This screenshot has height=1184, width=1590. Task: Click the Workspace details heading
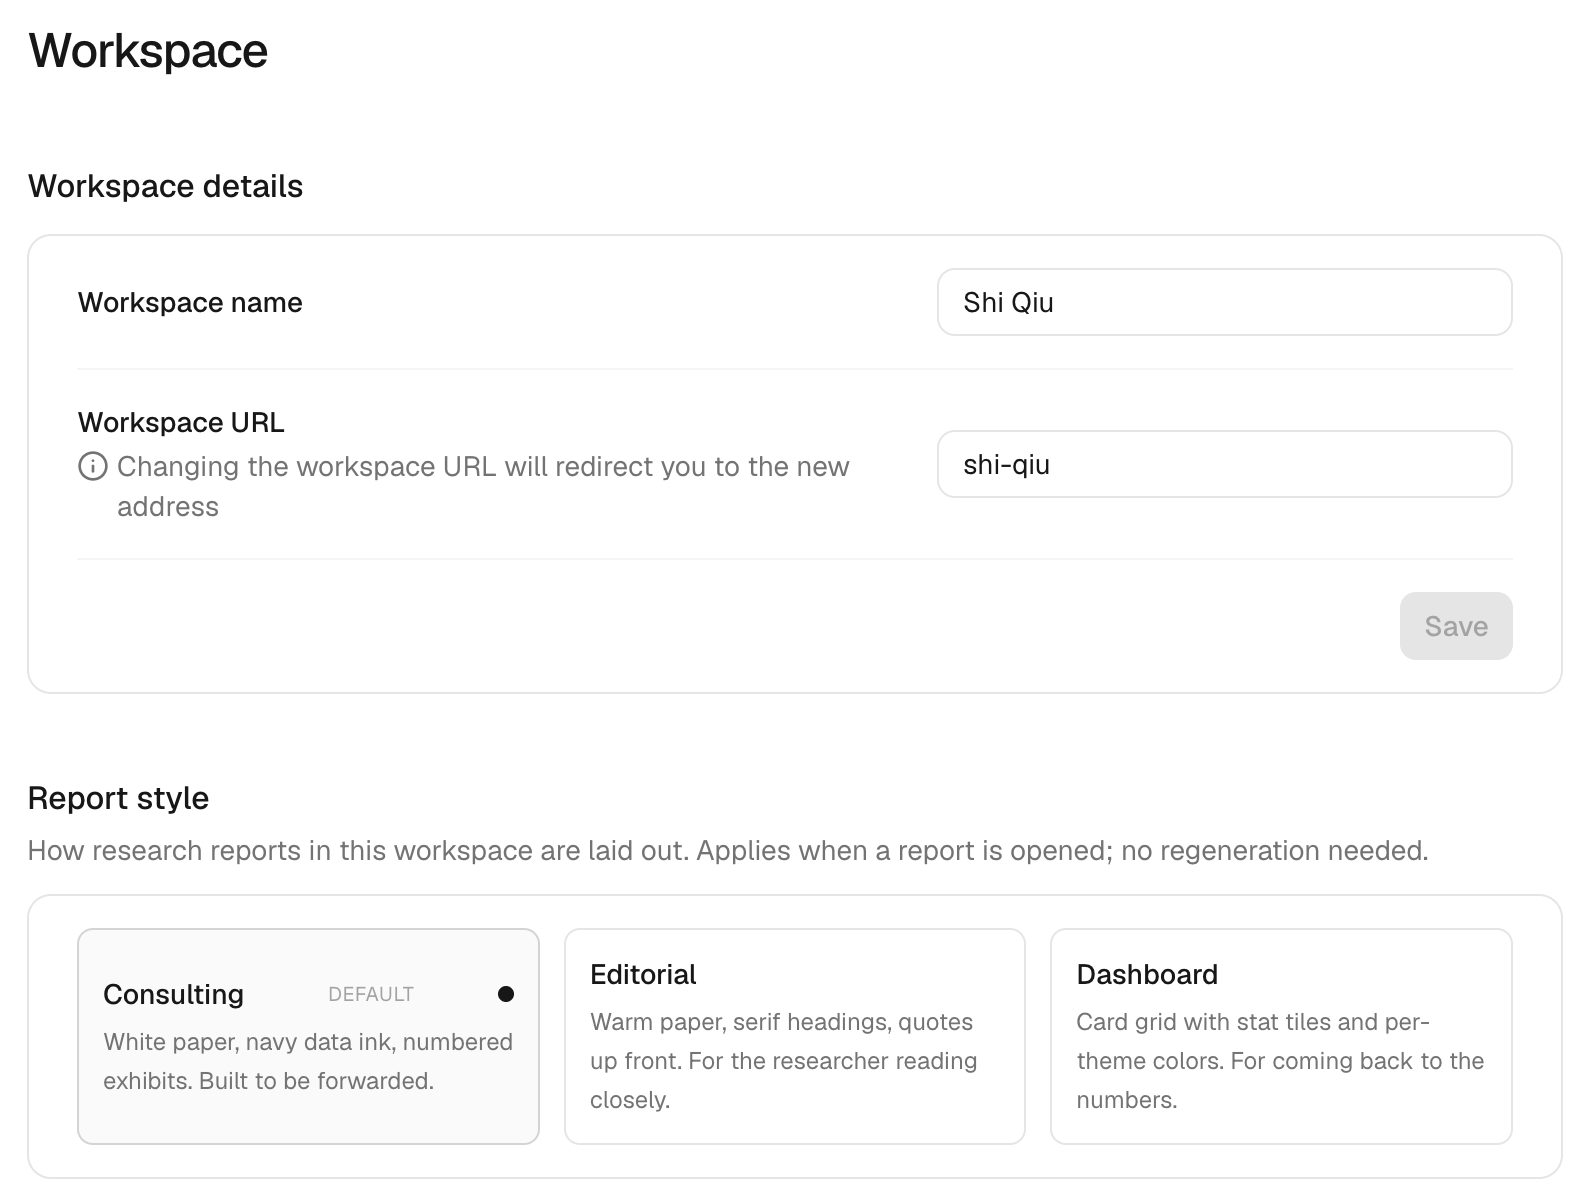click(x=166, y=186)
